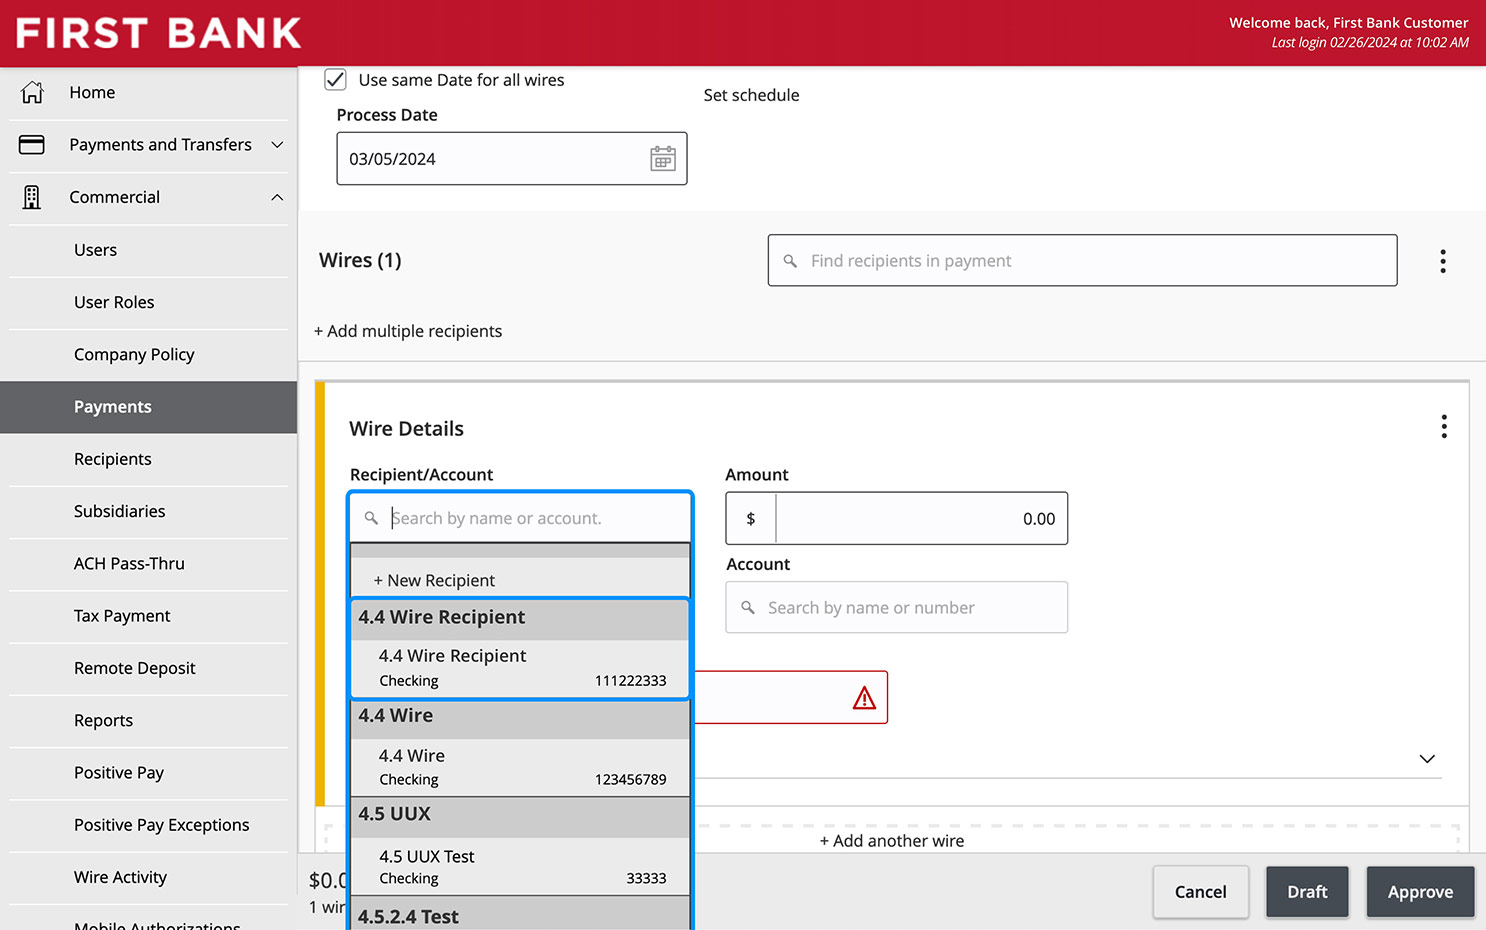The height and width of the screenshot is (930, 1486).
Task: Click the Draft button
Action: [x=1307, y=892]
